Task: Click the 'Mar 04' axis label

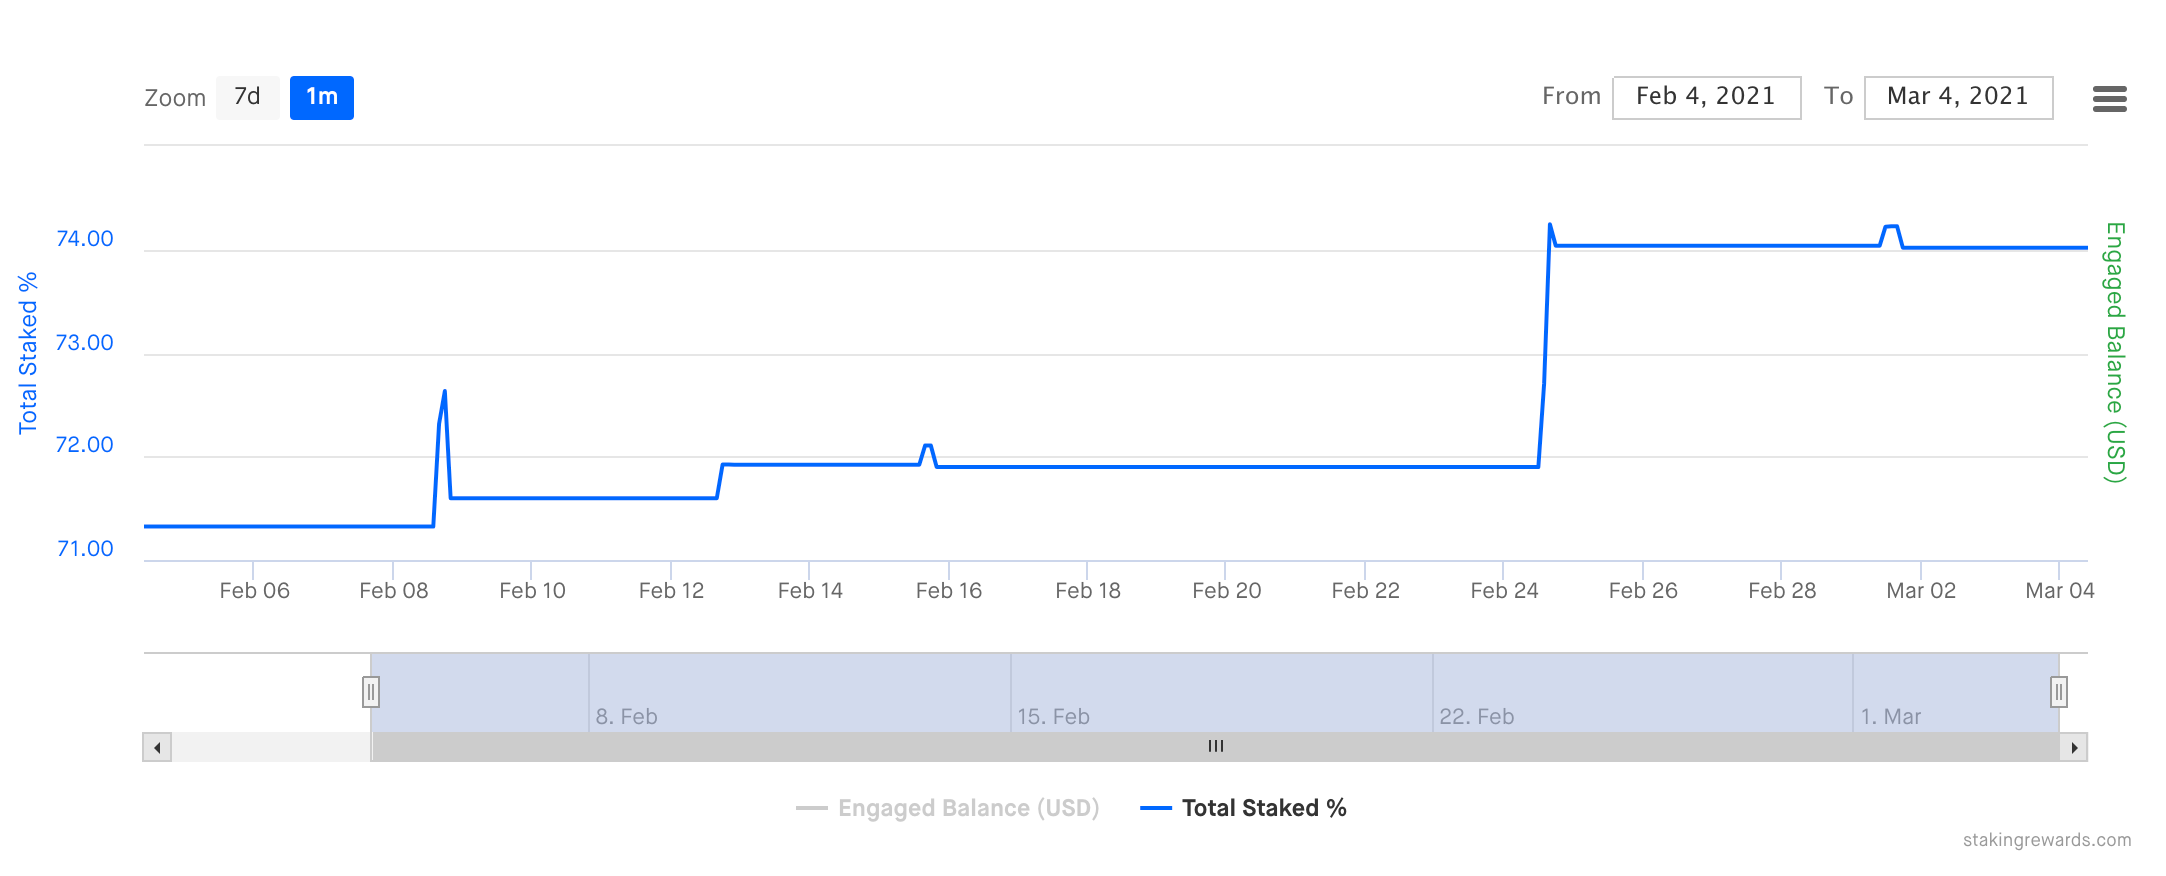Action: [2059, 591]
